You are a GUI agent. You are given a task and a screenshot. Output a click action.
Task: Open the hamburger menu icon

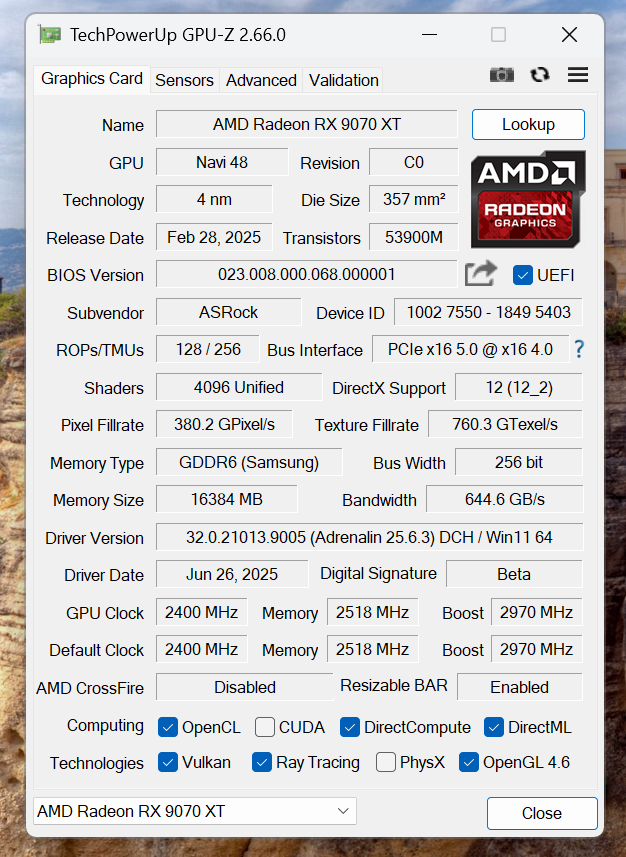tap(578, 74)
